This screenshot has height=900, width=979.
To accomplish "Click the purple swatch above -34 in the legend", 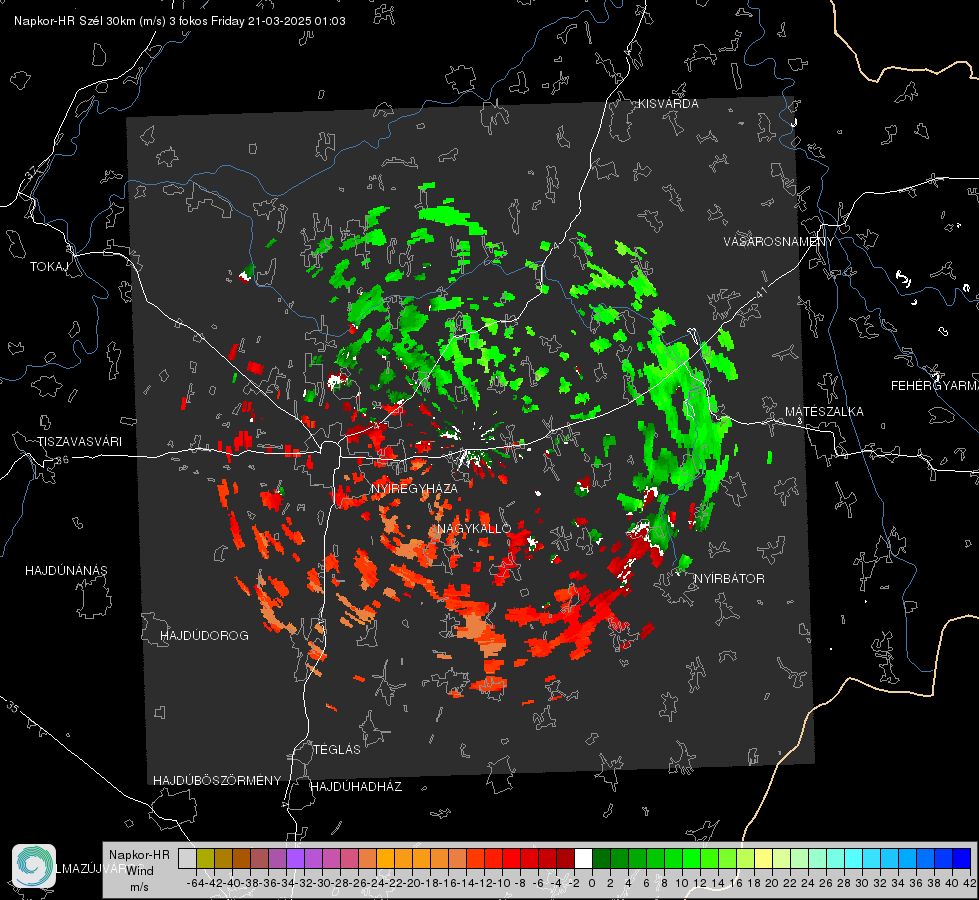I will pyautogui.click(x=295, y=858).
